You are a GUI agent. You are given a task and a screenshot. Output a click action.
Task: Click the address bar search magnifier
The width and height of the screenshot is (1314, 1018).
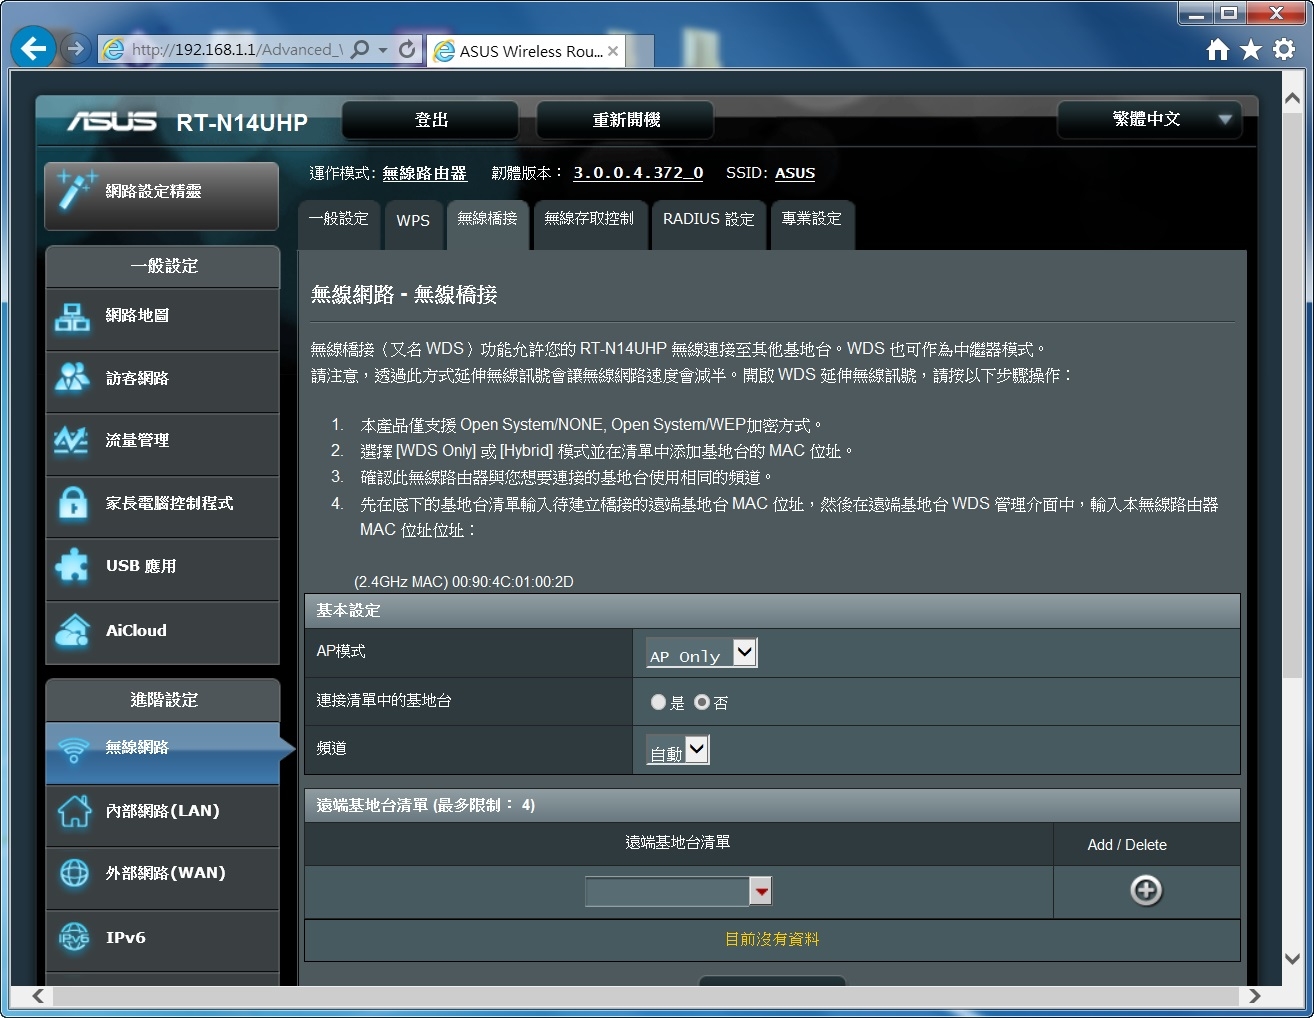tap(360, 49)
